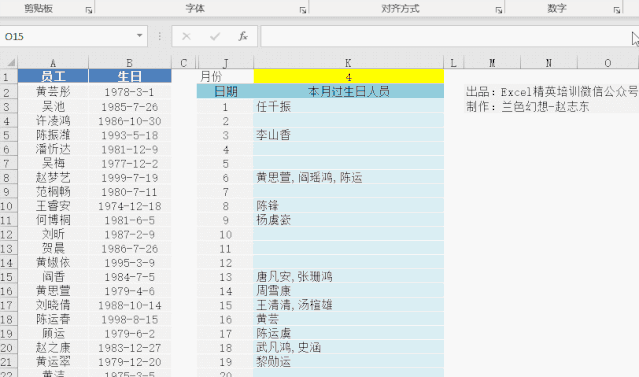Select cell containing 1979-12-20
The image size is (639, 377).
point(130,362)
